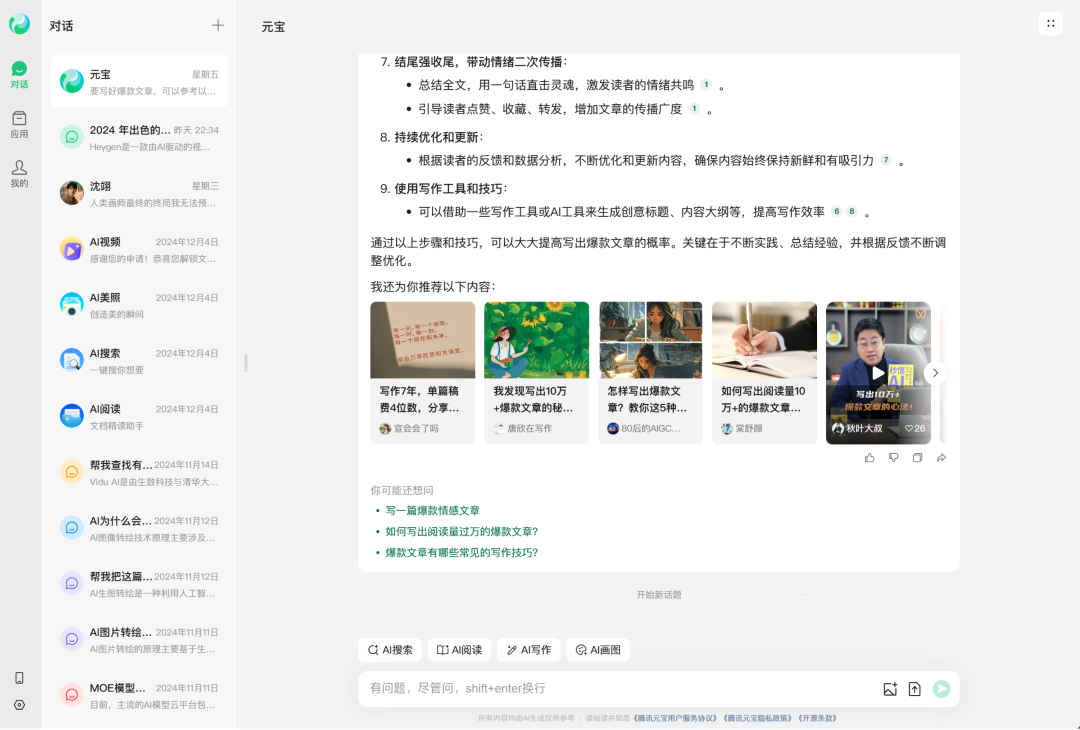Image resolution: width=1080 pixels, height=730 pixels.
Task: Open the four-dot grid menu top right
Action: pos(1050,23)
